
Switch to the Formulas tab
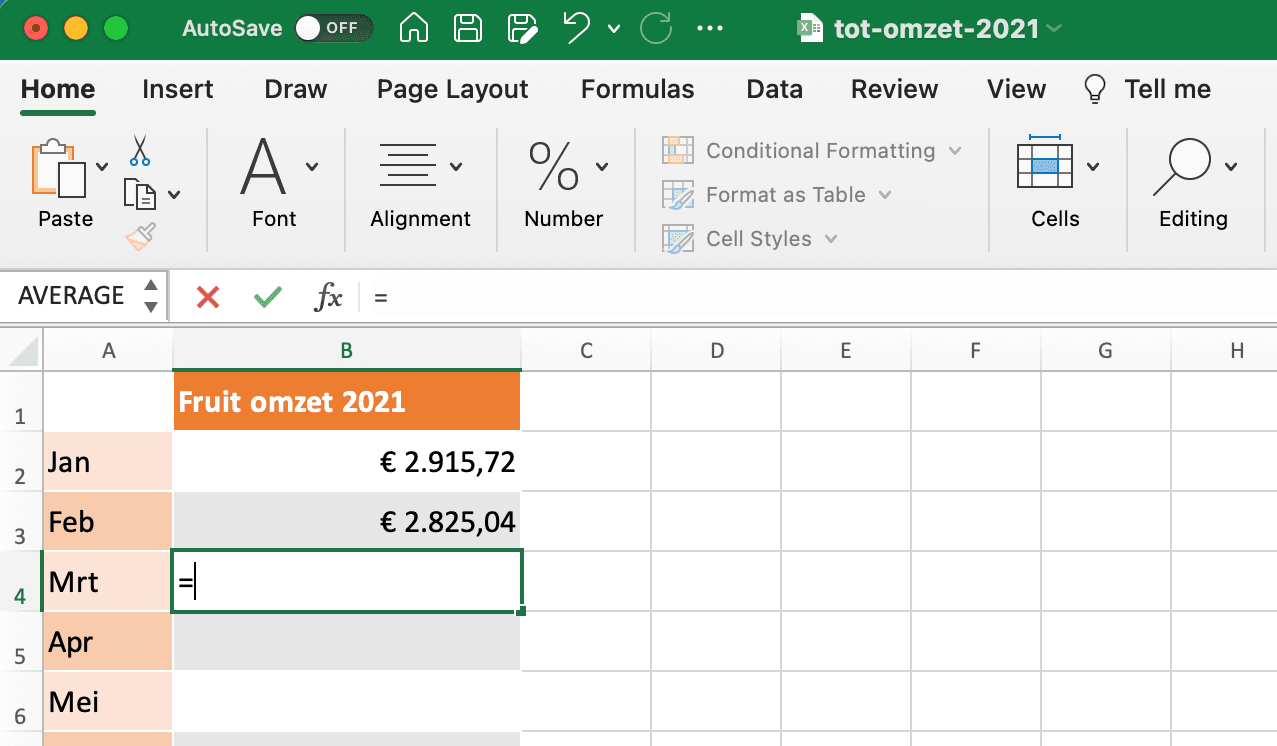[x=637, y=89]
